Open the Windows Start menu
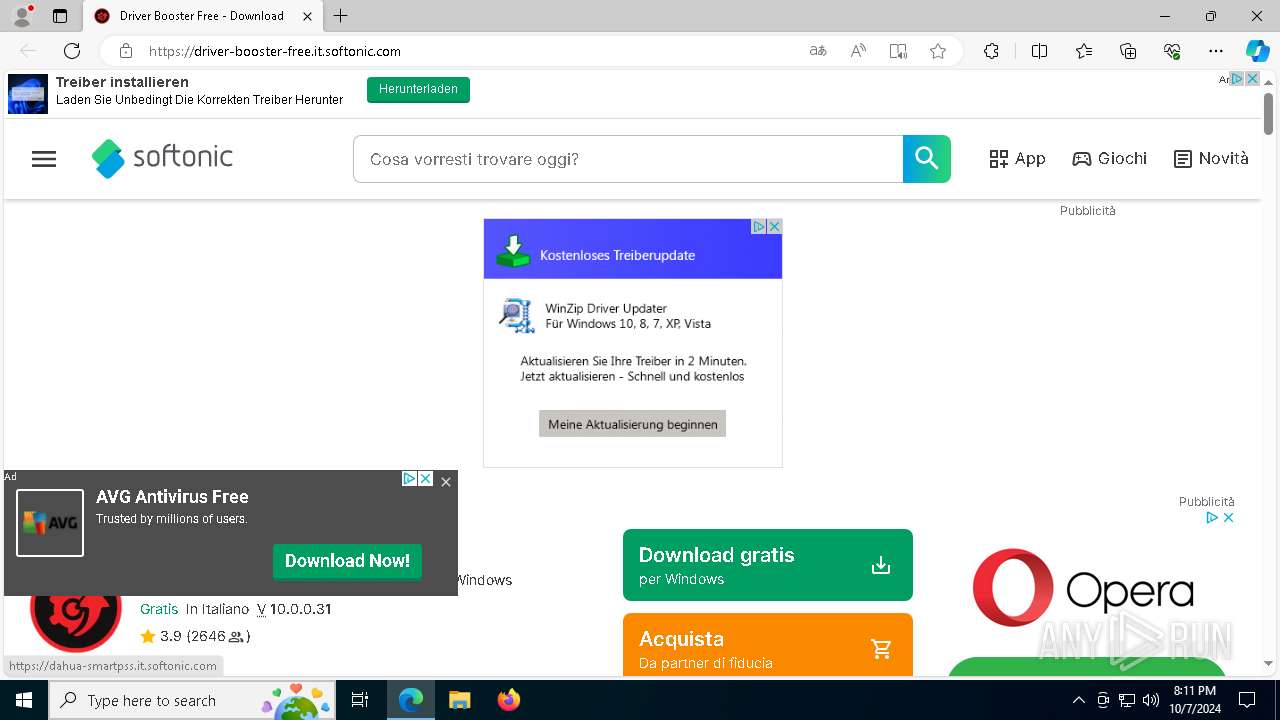The image size is (1280, 720). point(24,700)
